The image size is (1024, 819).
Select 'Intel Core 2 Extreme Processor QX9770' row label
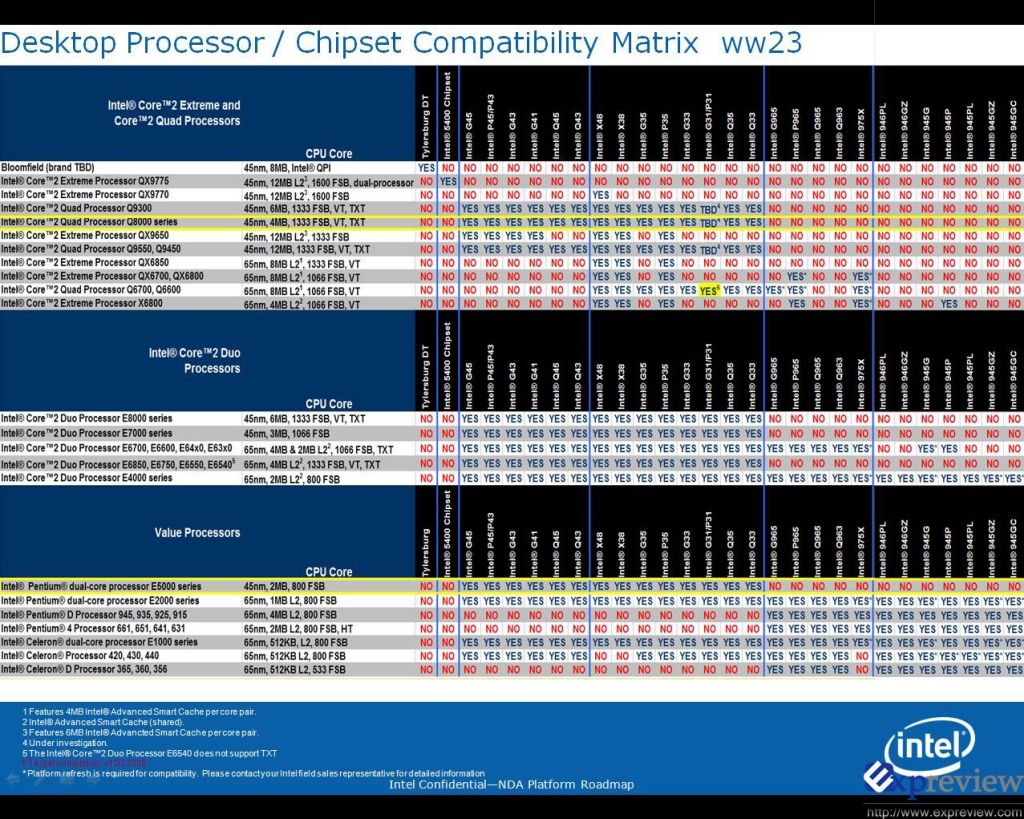click(x=85, y=195)
